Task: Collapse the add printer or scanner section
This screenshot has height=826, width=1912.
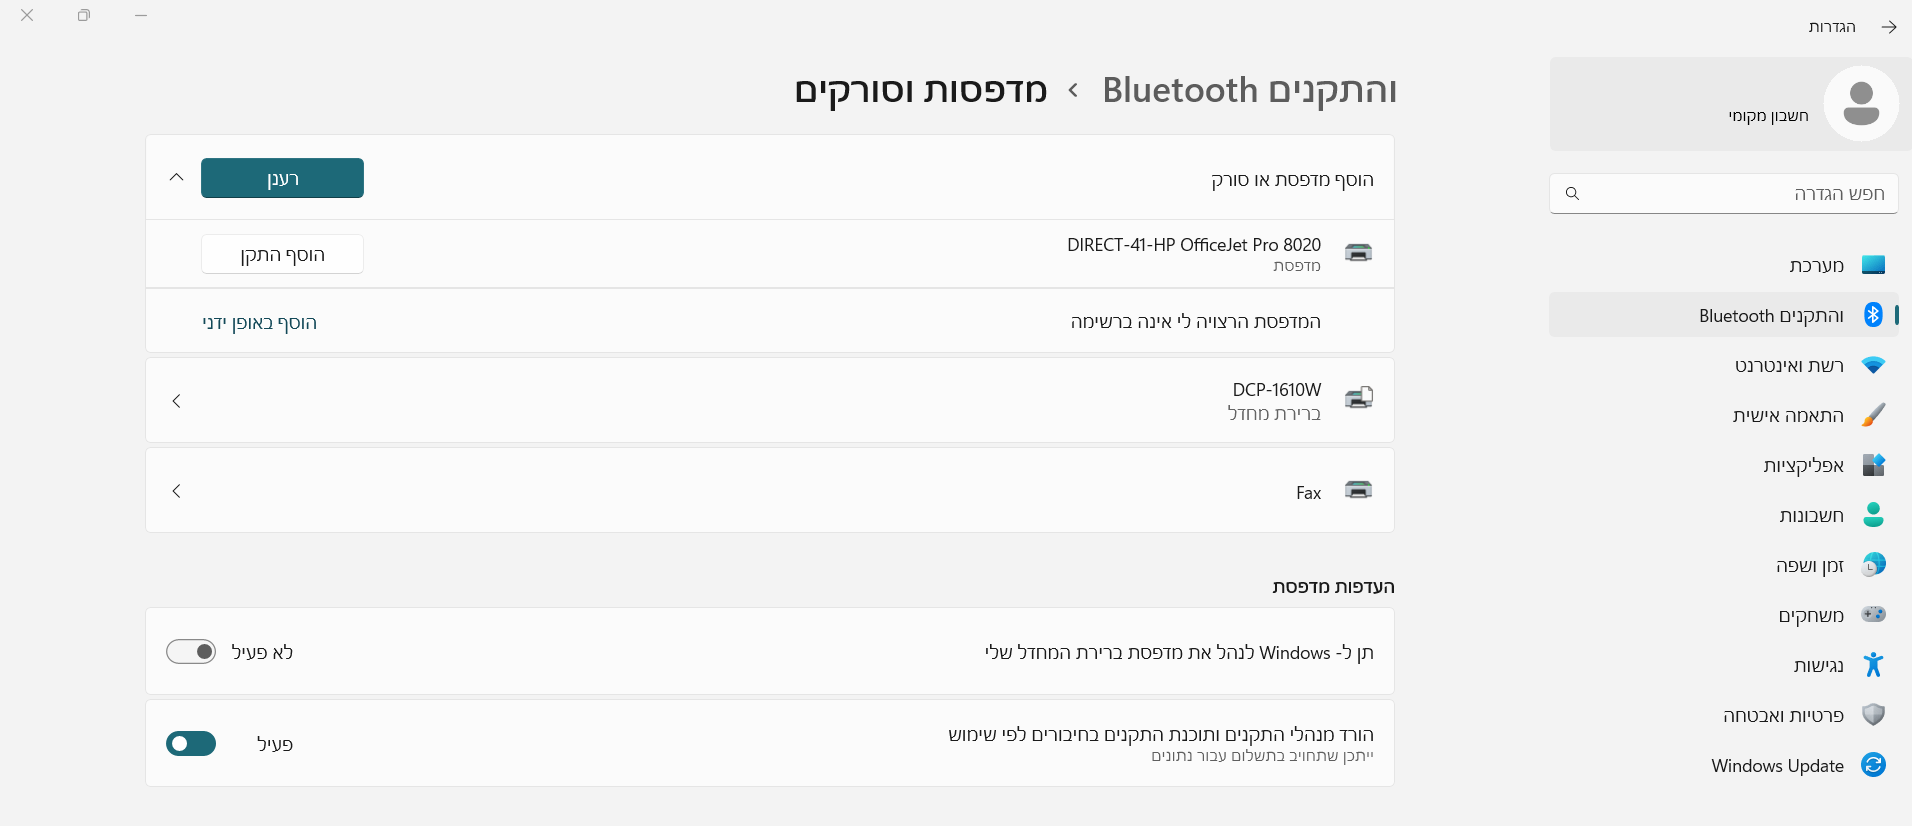Action: pos(177,178)
